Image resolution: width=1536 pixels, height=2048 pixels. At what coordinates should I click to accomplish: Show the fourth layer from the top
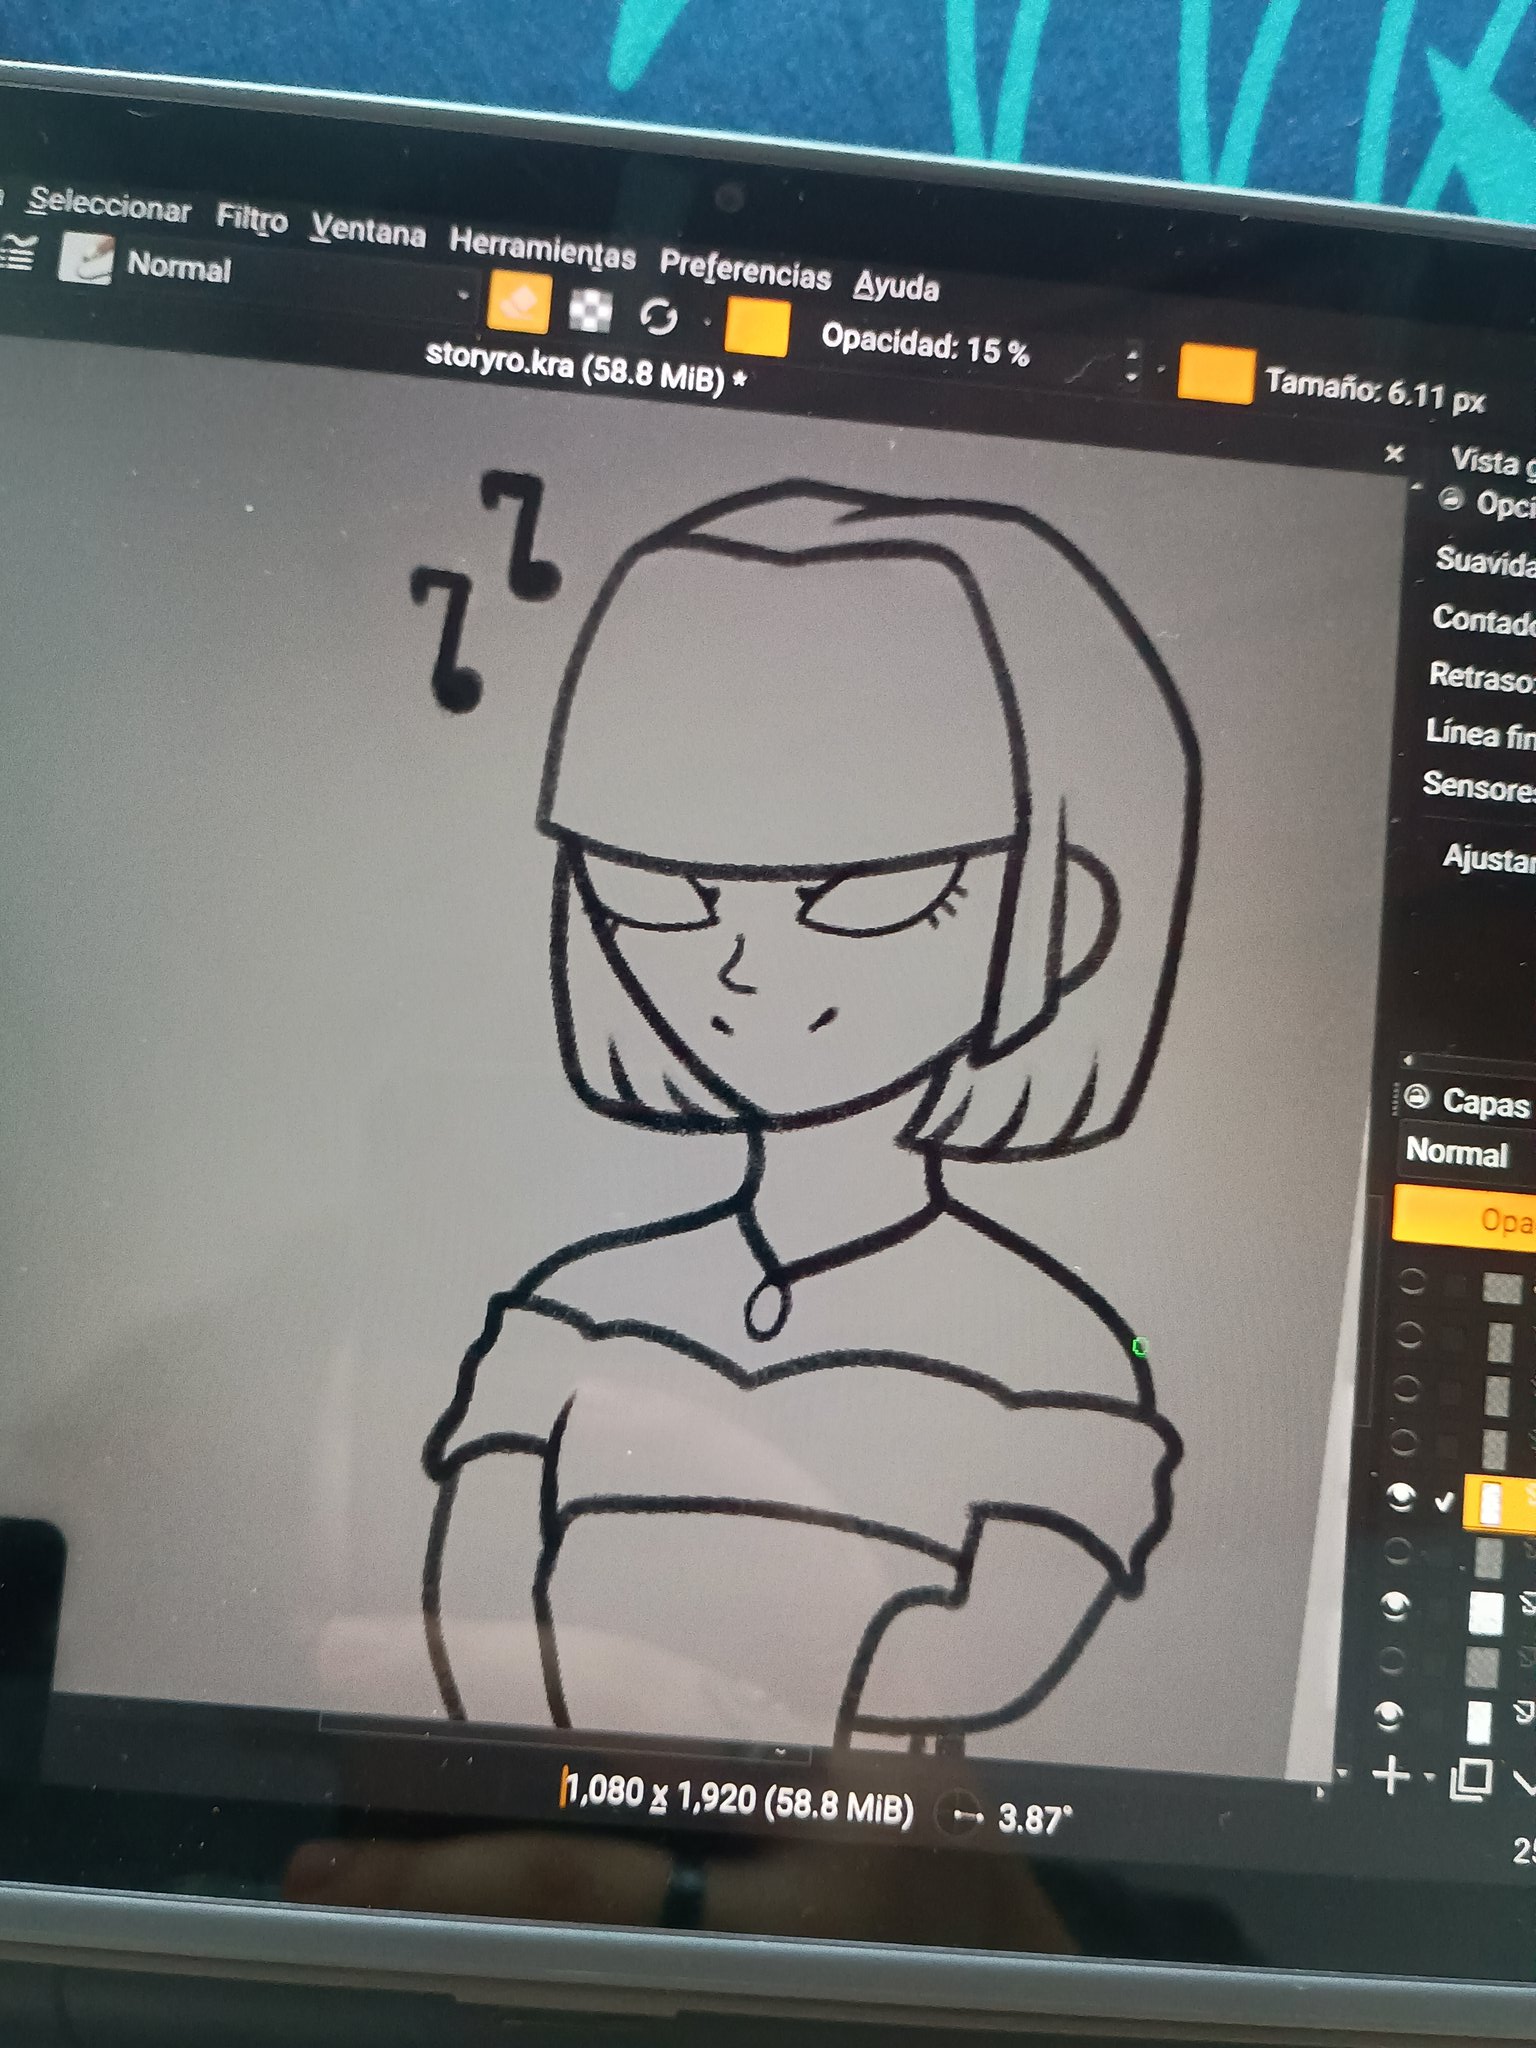(x=1404, y=1441)
